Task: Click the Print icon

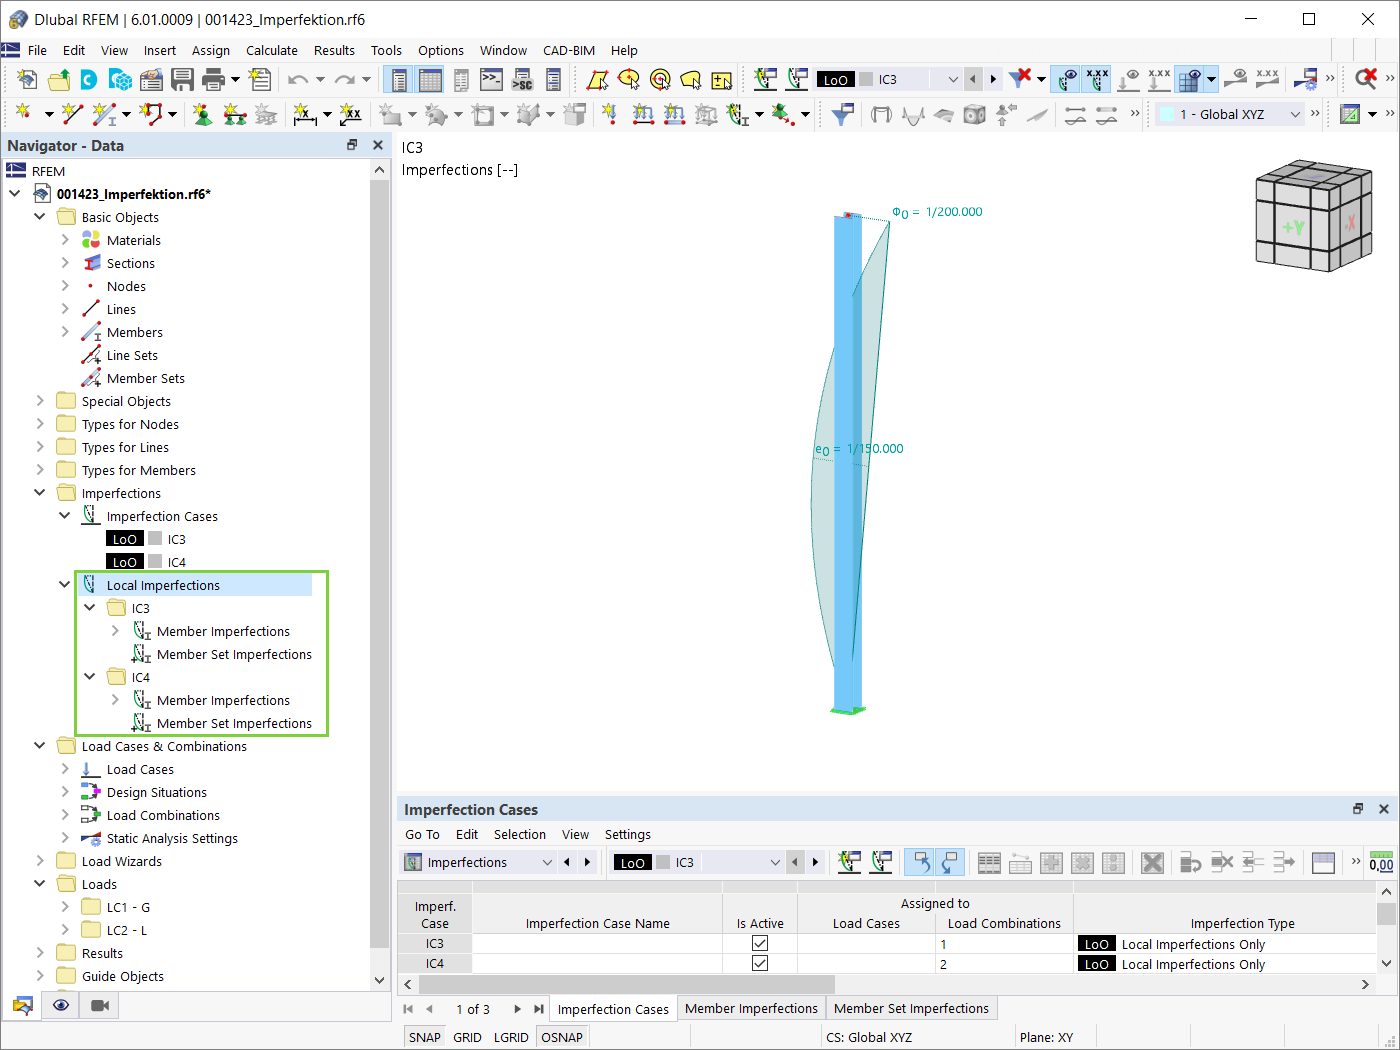Action: pyautogui.click(x=214, y=79)
